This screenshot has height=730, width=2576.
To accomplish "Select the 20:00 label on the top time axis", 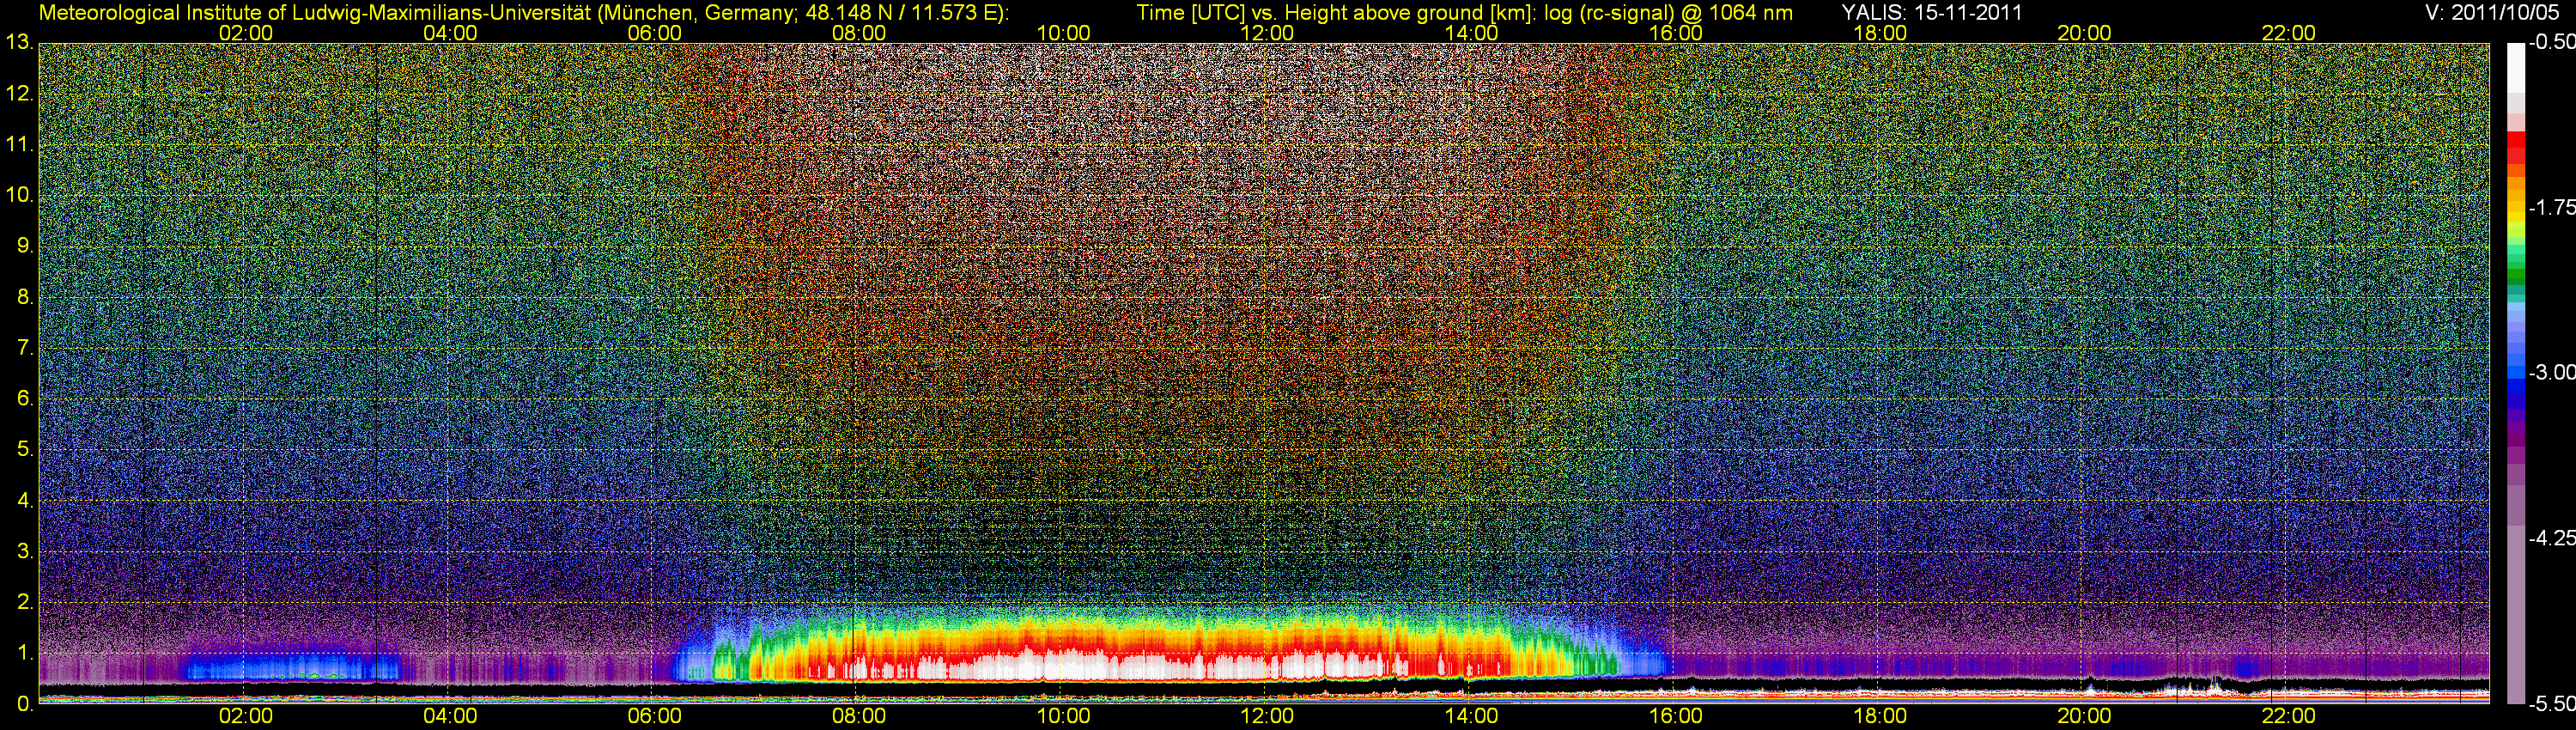I will (2084, 33).
